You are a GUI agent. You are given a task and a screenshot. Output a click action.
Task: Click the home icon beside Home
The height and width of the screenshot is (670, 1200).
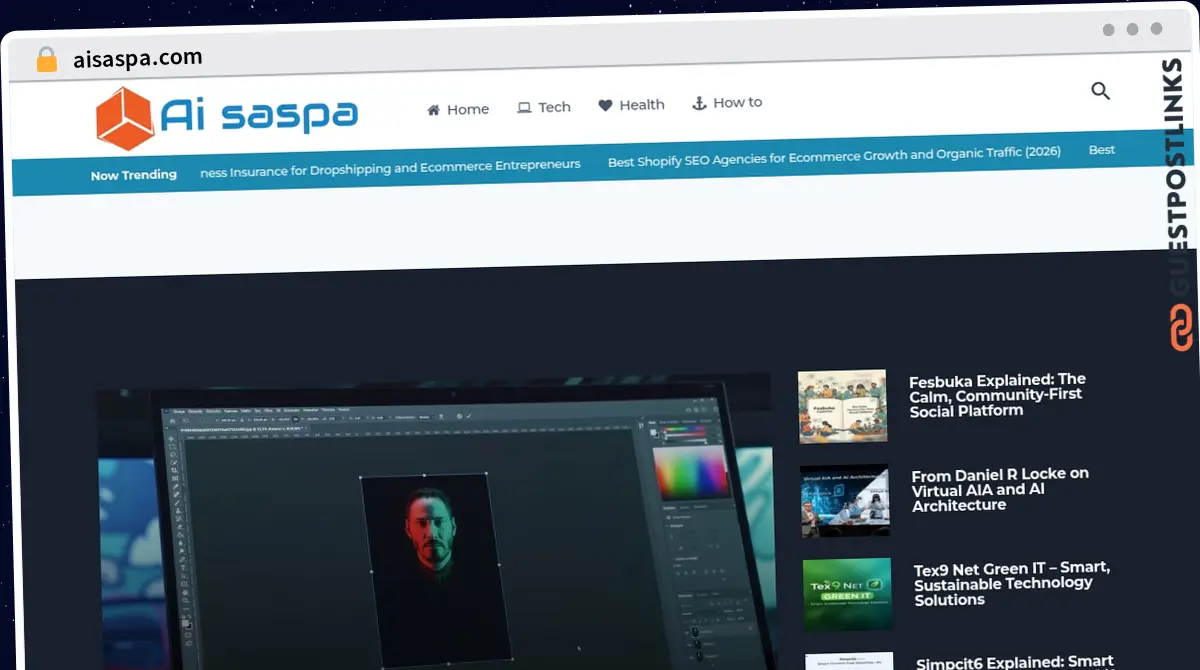point(433,110)
